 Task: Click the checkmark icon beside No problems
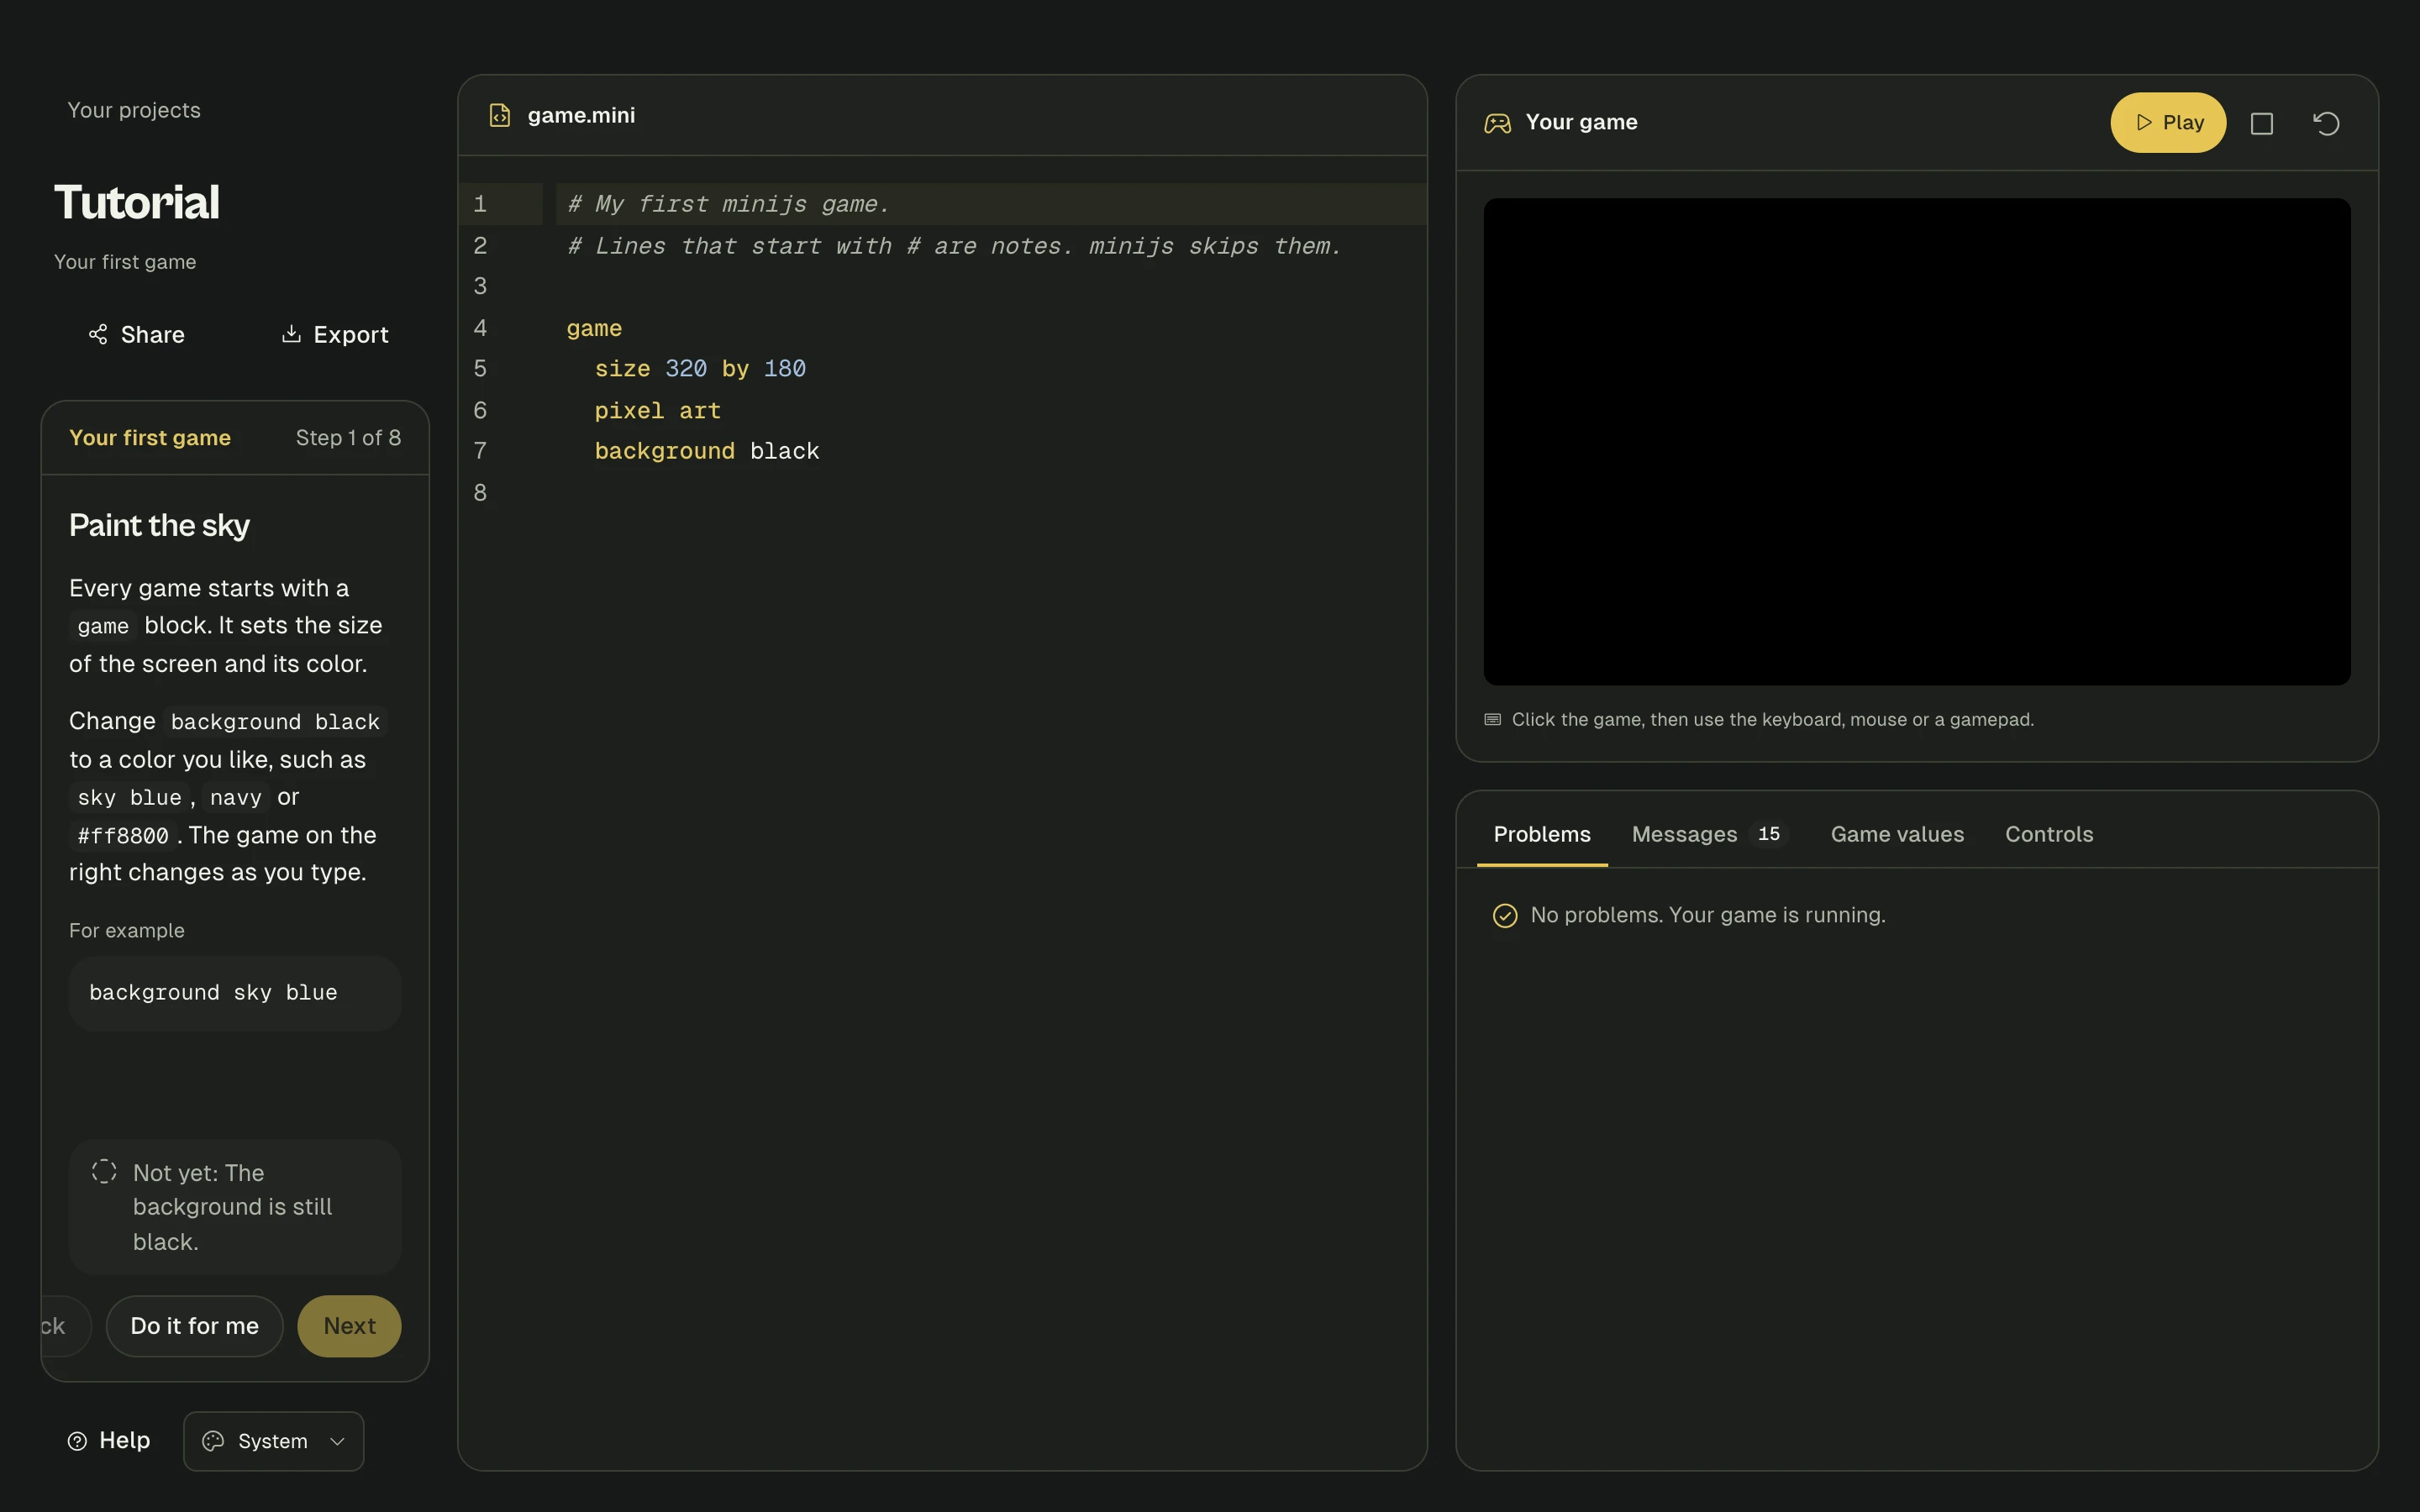pyautogui.click(x=1504, y=915)
